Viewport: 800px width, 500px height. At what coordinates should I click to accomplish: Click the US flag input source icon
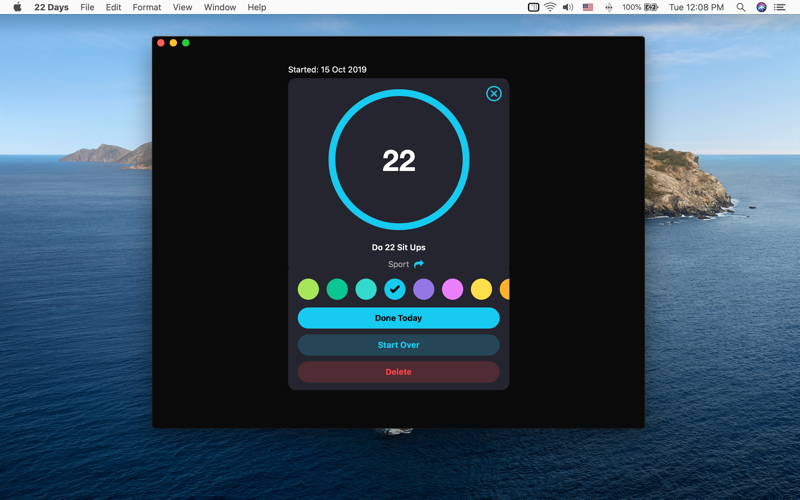coord(588,7)
